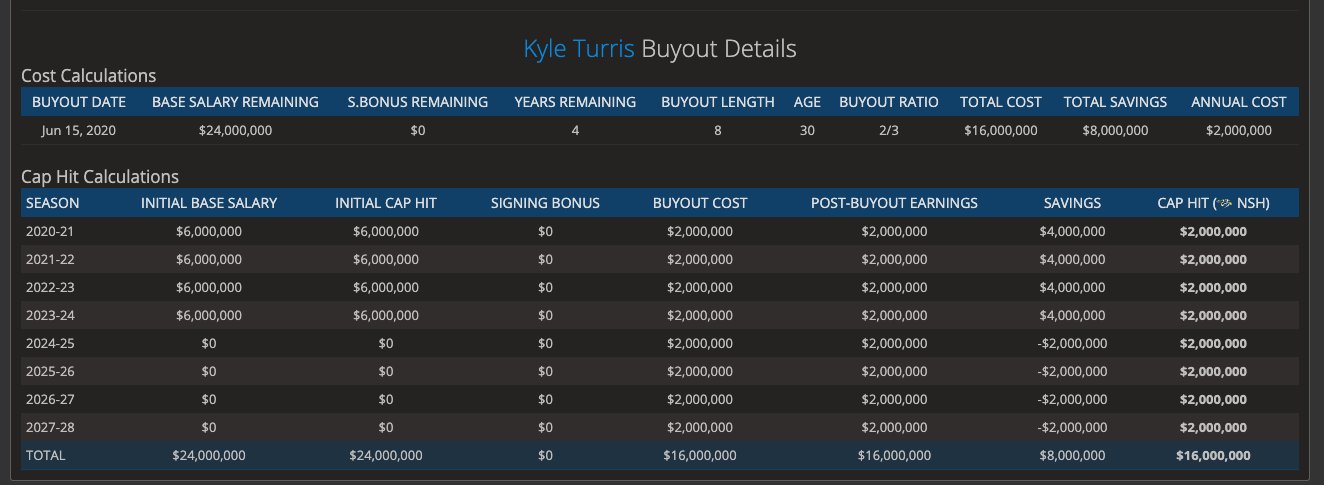Click the TOTAL row post-buyout earnings $16,000,000
This screenshot has height=485, width=1324.
894,455
